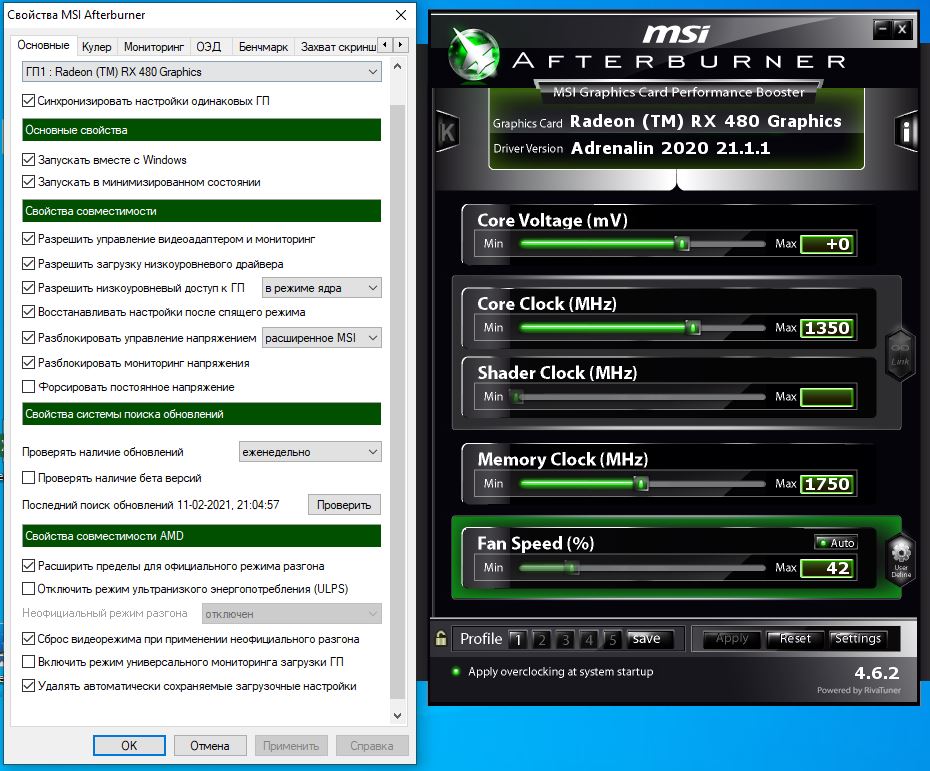Click the Fan Speed value field 42
The image size is (930, 771).
tap(827, 568)
